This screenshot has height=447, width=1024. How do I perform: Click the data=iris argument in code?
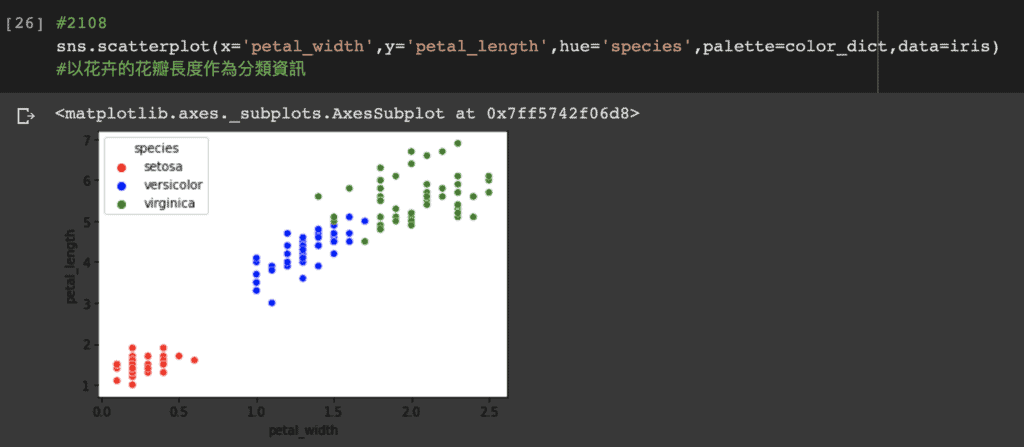(941, 47)
